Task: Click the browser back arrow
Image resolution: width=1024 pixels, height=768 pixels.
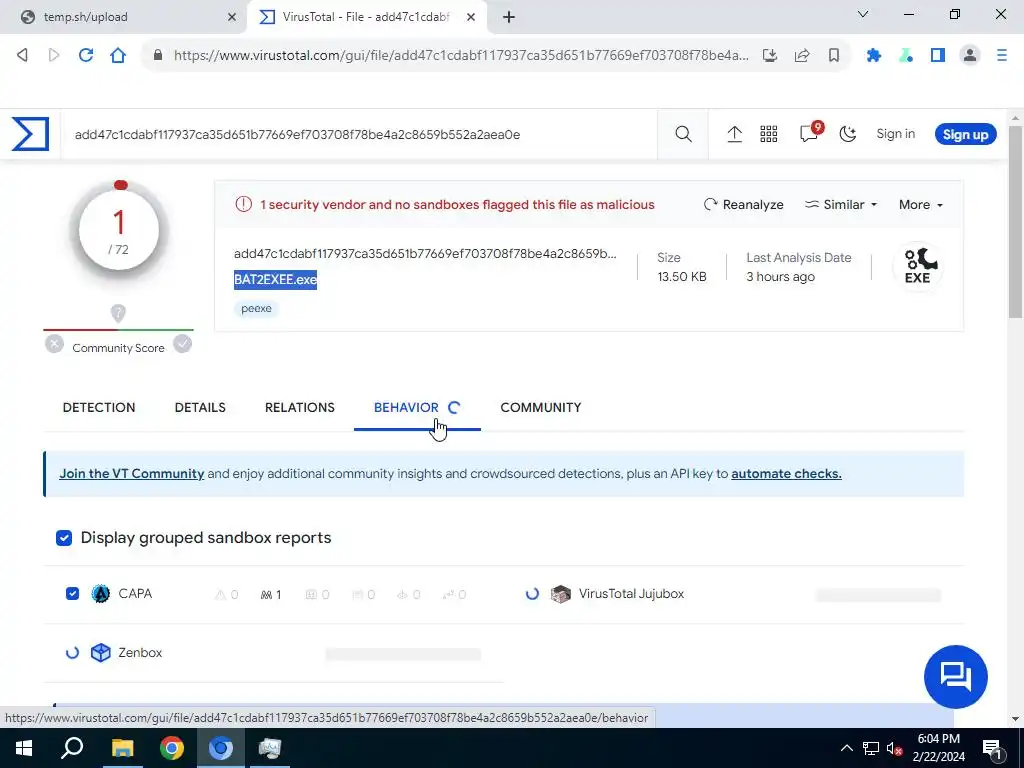Action: 22,55
